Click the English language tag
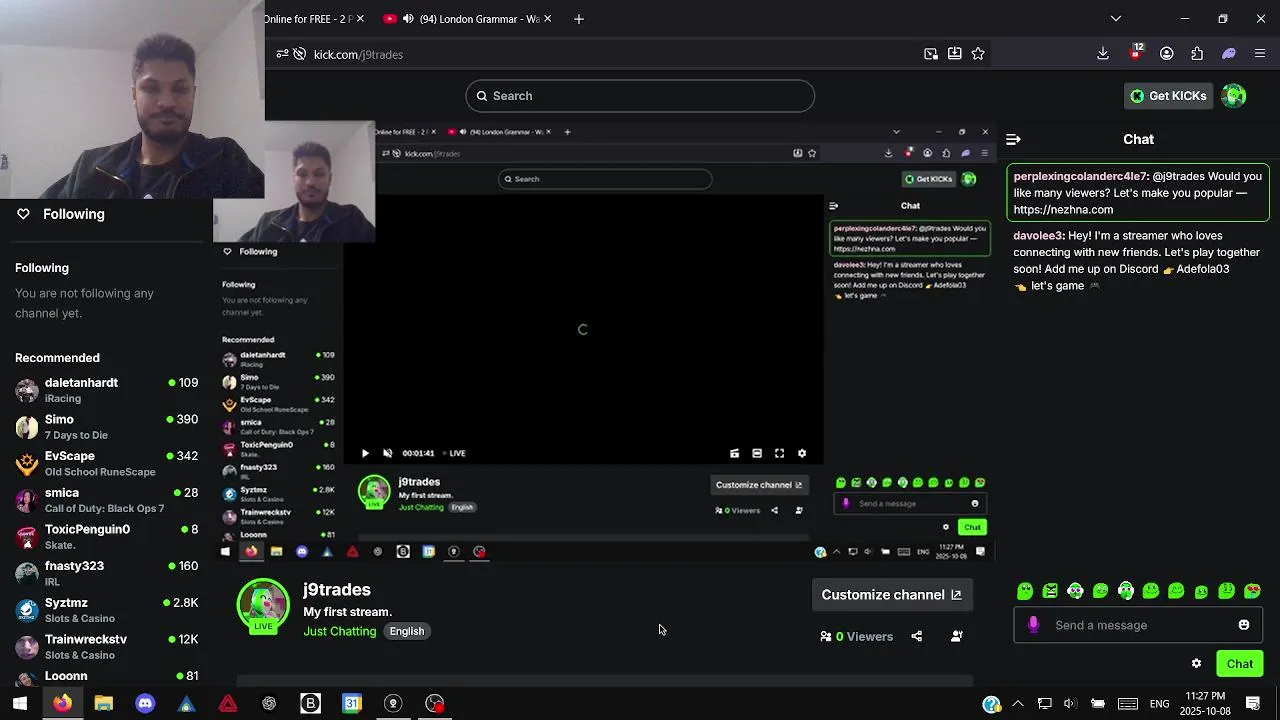This screenshot has height=720, width=1280. coord(407,631)
